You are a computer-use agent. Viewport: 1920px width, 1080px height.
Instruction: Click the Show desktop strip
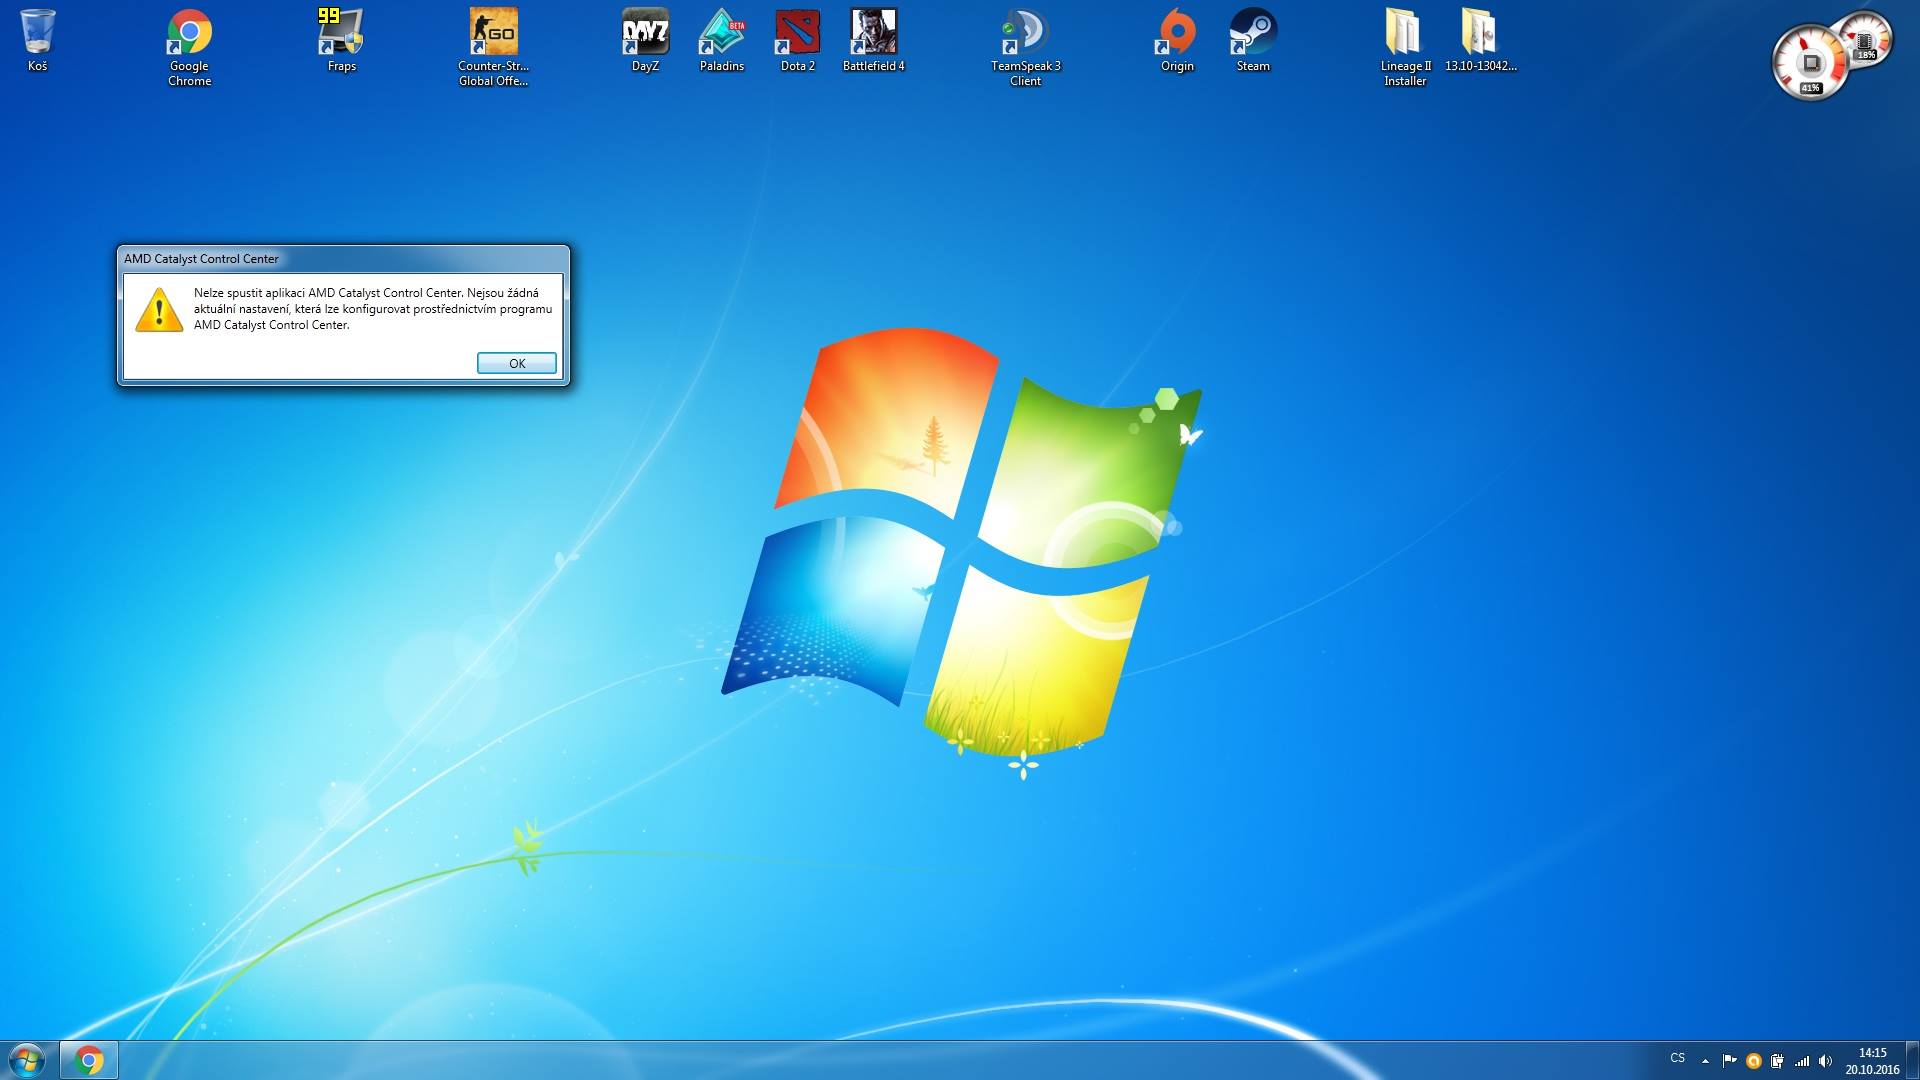click(x=1913, y=1060)
